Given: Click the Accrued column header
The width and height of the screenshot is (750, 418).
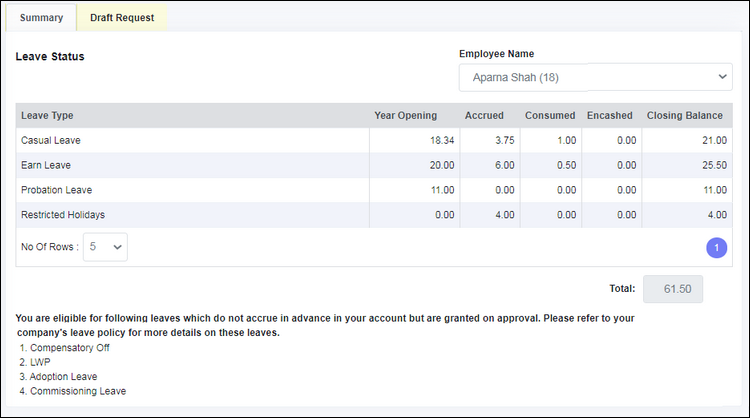Looking at the screenshot, I should (x=484, y=116).
